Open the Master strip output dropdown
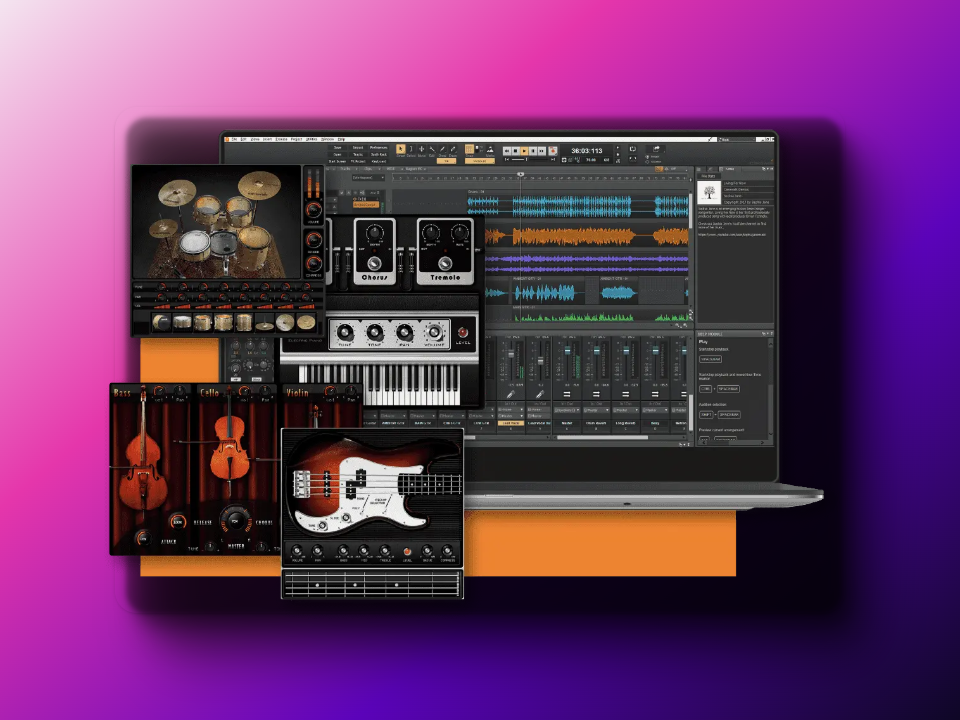This screenshot has height=720, width=960. pyautogui.click(x=566, y=410)
